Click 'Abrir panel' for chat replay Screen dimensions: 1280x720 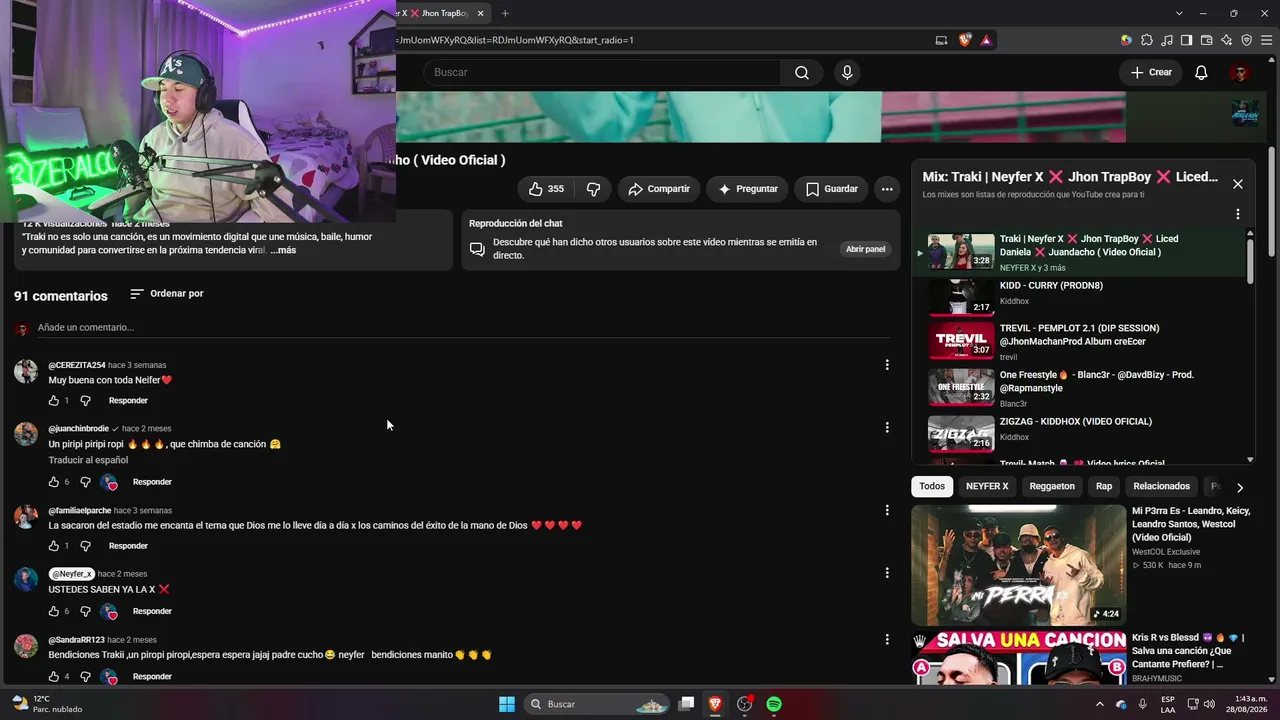[866, 249]
